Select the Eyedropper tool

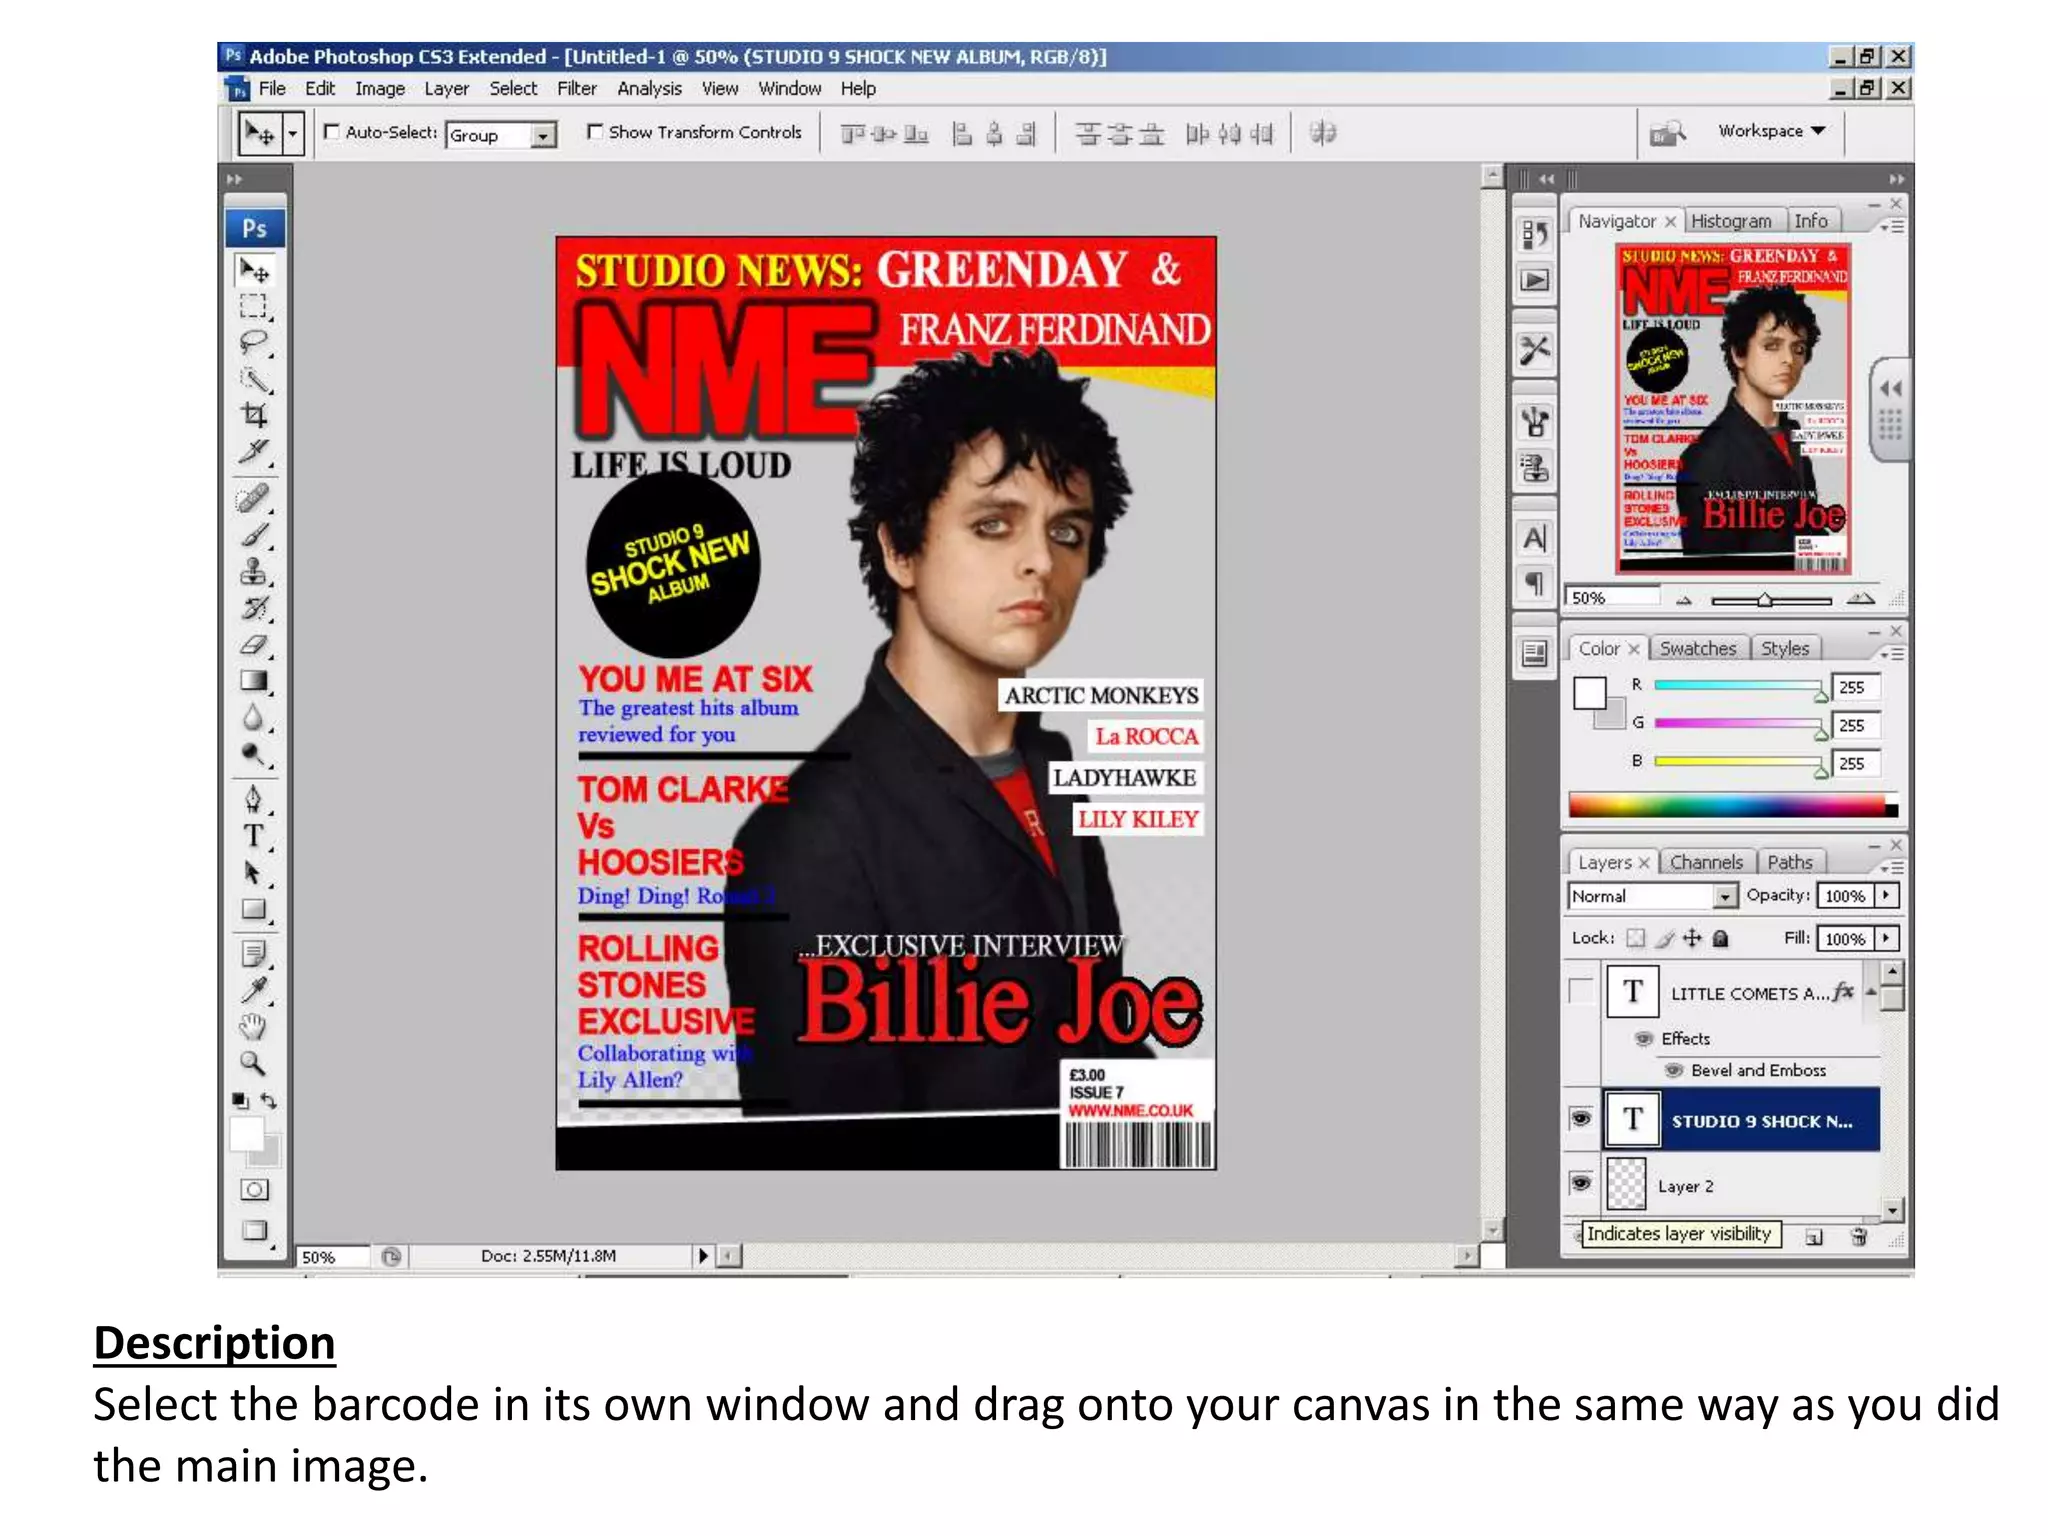click(254, 989)
